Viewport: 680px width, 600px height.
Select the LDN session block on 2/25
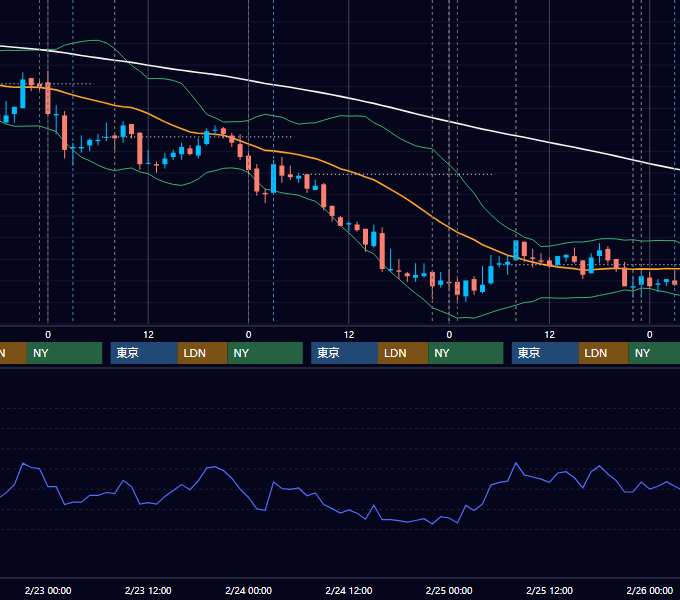[x=604, y=353]
